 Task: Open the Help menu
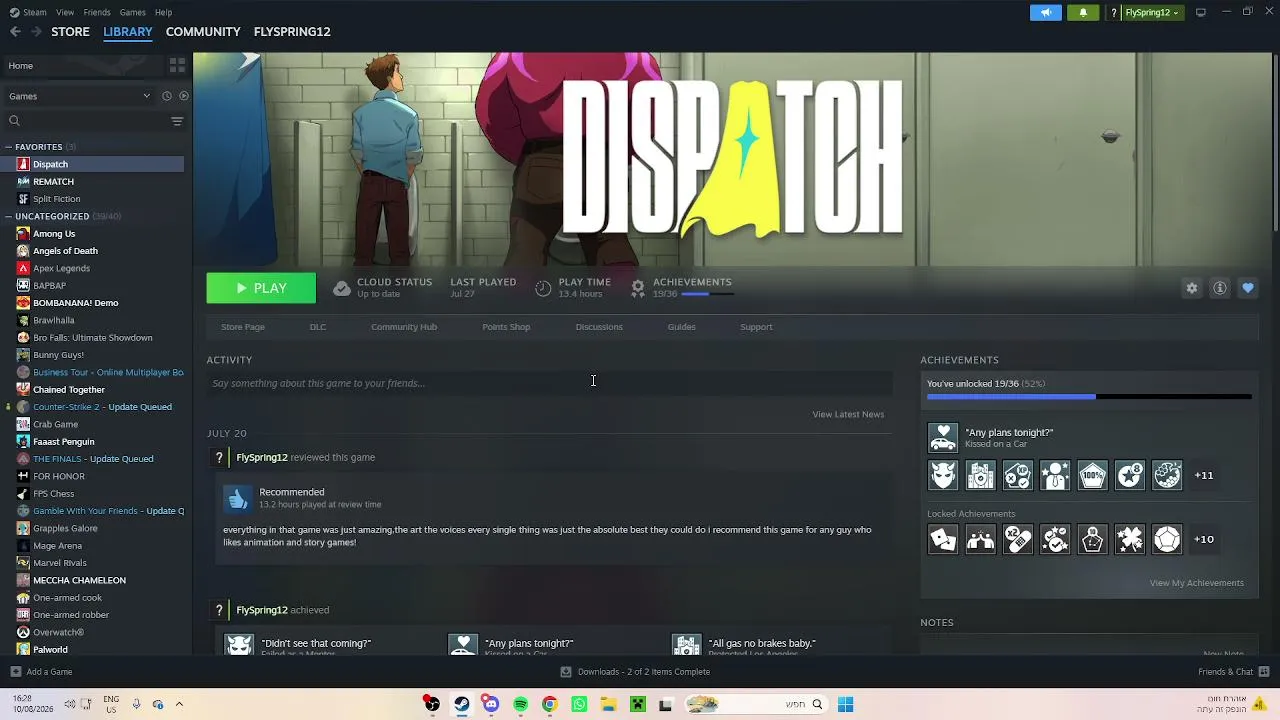tap(163, 12)
